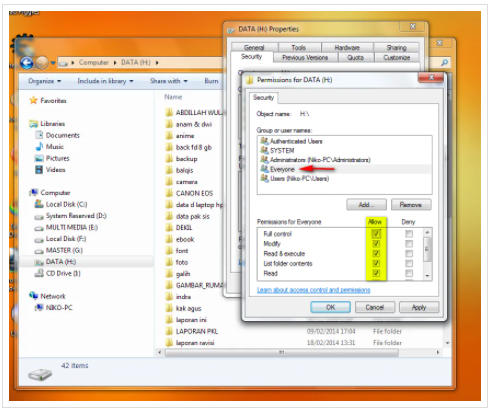Open Include in library dropdown
Viewport: 492px width, 412px height.
(x=105, y=81)
